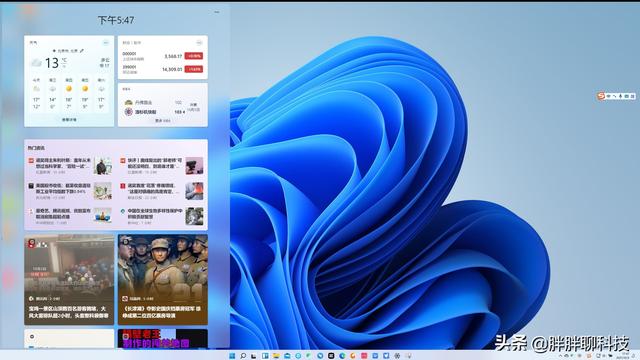Screen dimensions: 640x360
Task: Open the red square taskbar app
Action: click(364, 356)
